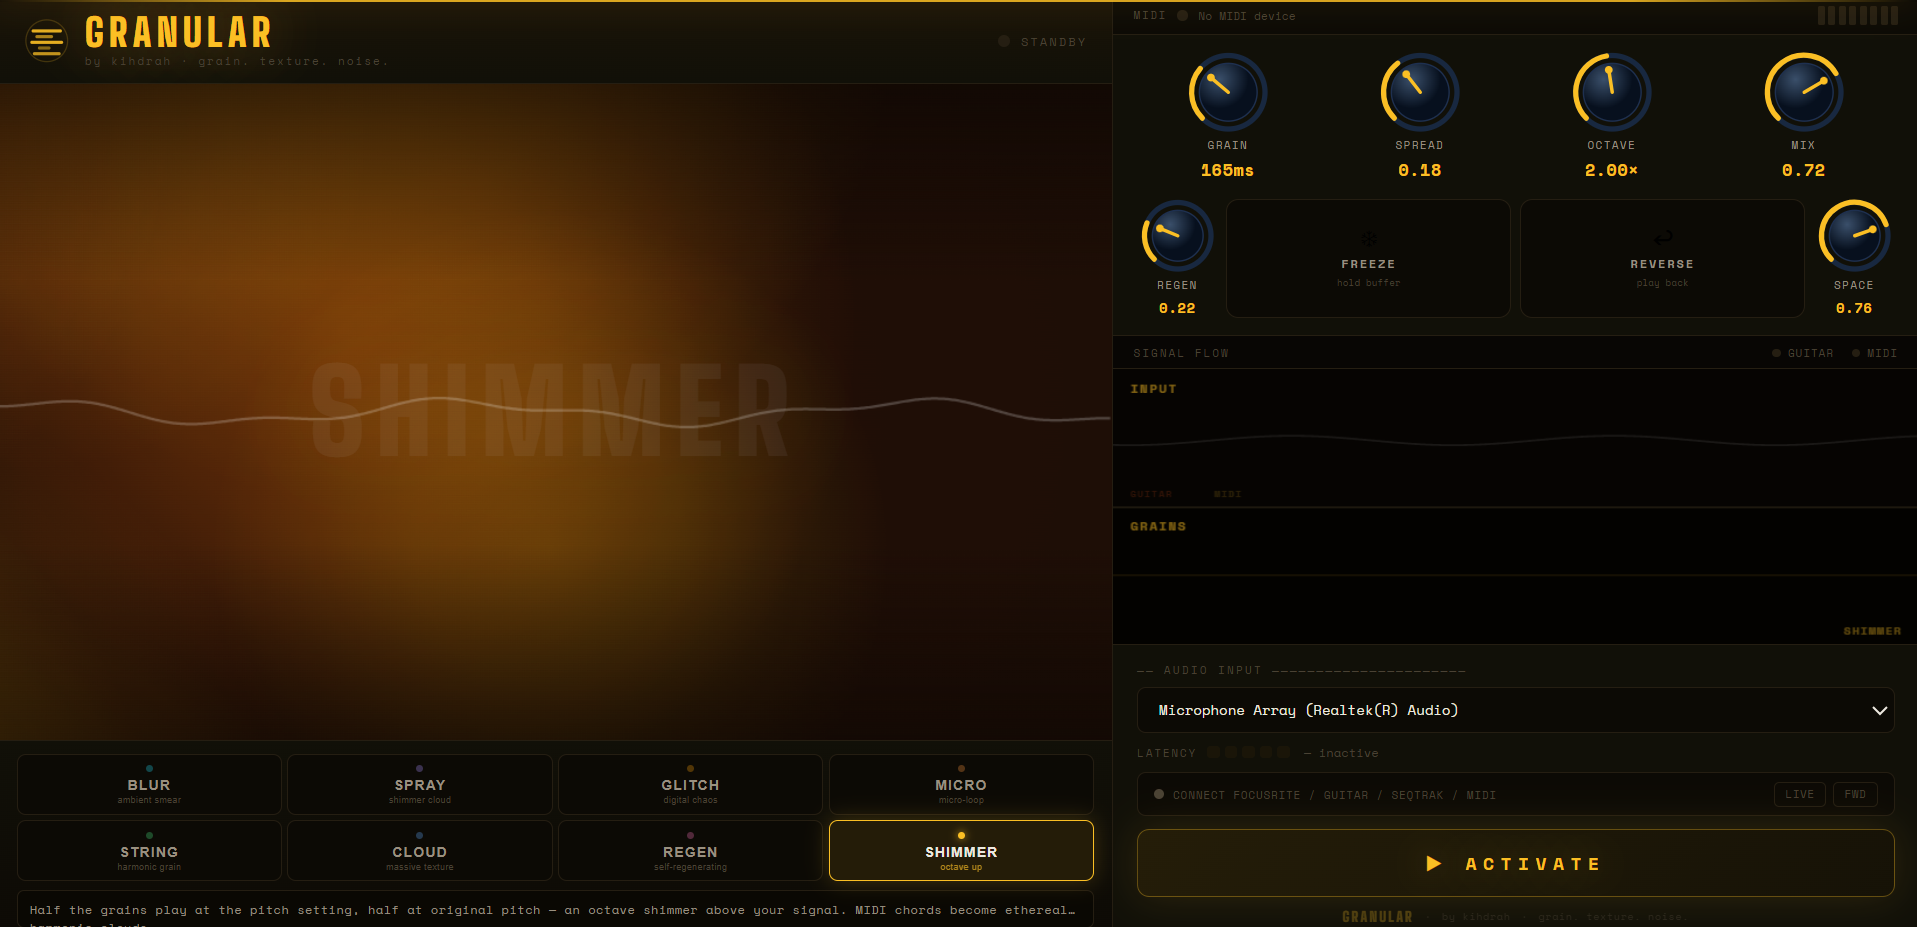Click the MIDI signal flow indicator
1917x927 pixels.
click(1874, 353)
